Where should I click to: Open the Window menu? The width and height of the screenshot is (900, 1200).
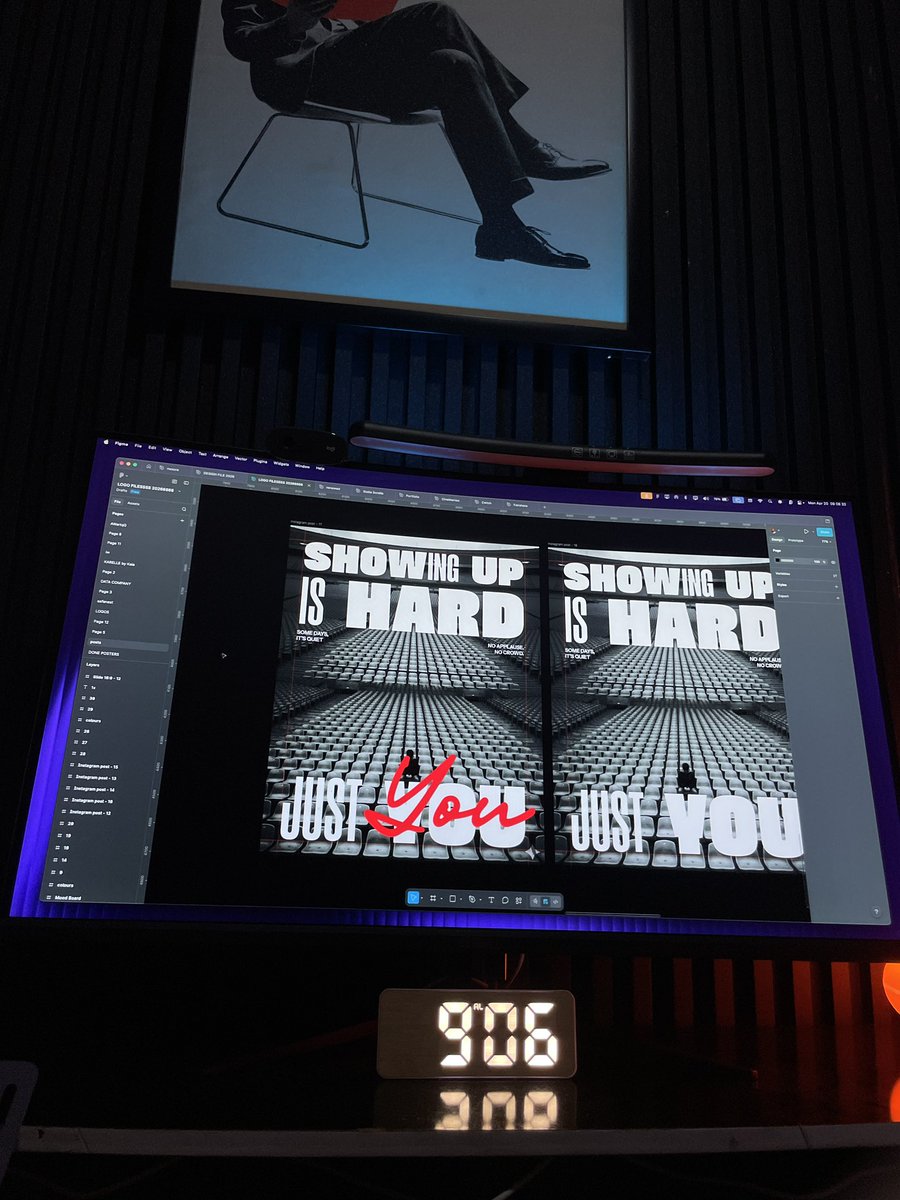coord(302,466)
